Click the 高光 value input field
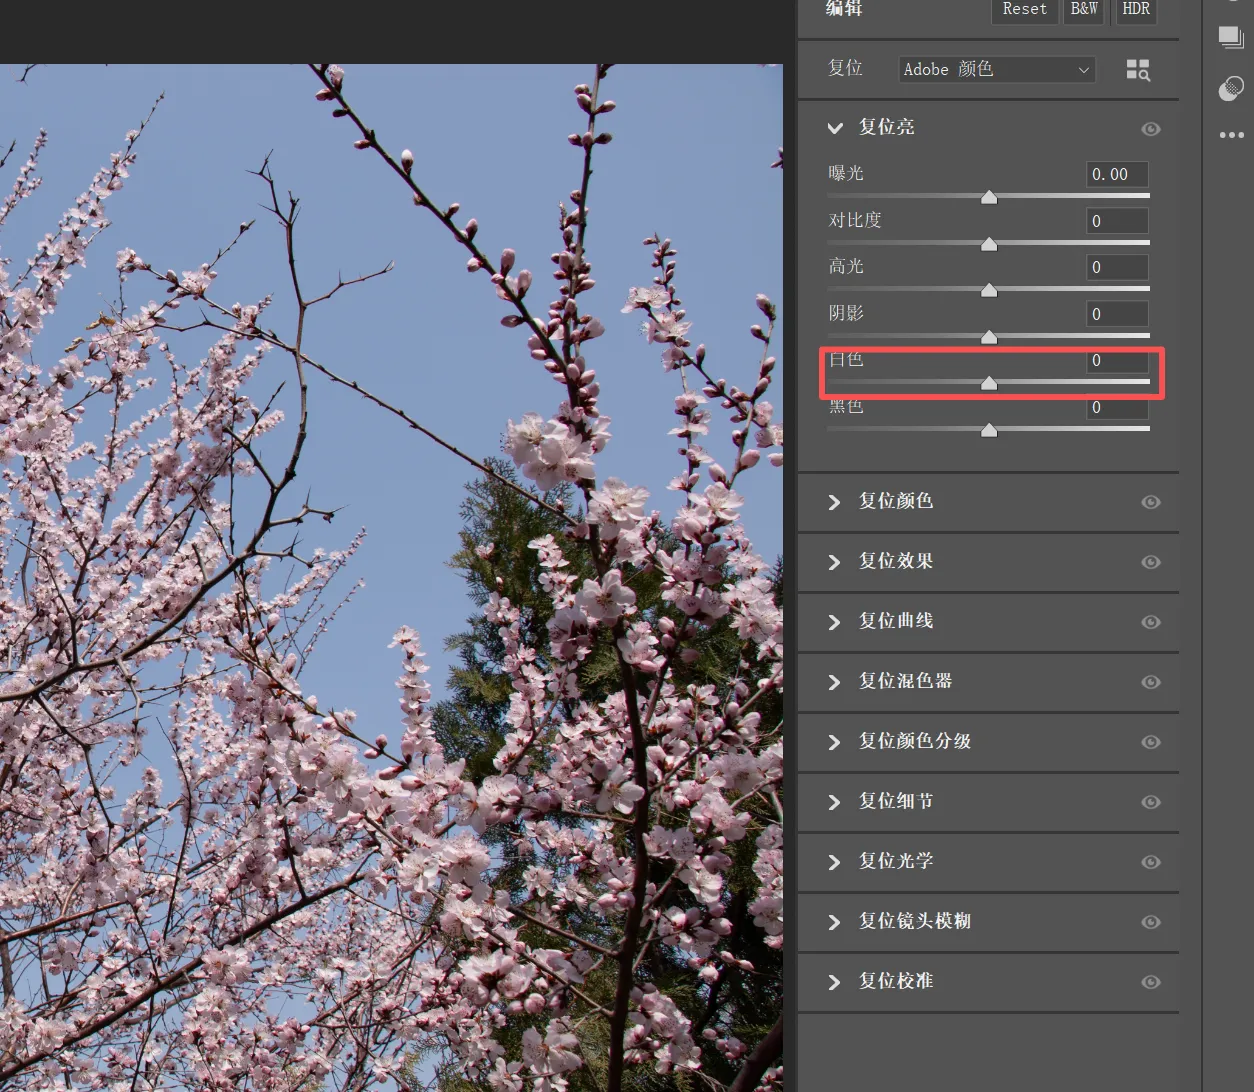This screenshot has width=1254, height=1092. click(x=1117, y=268)
